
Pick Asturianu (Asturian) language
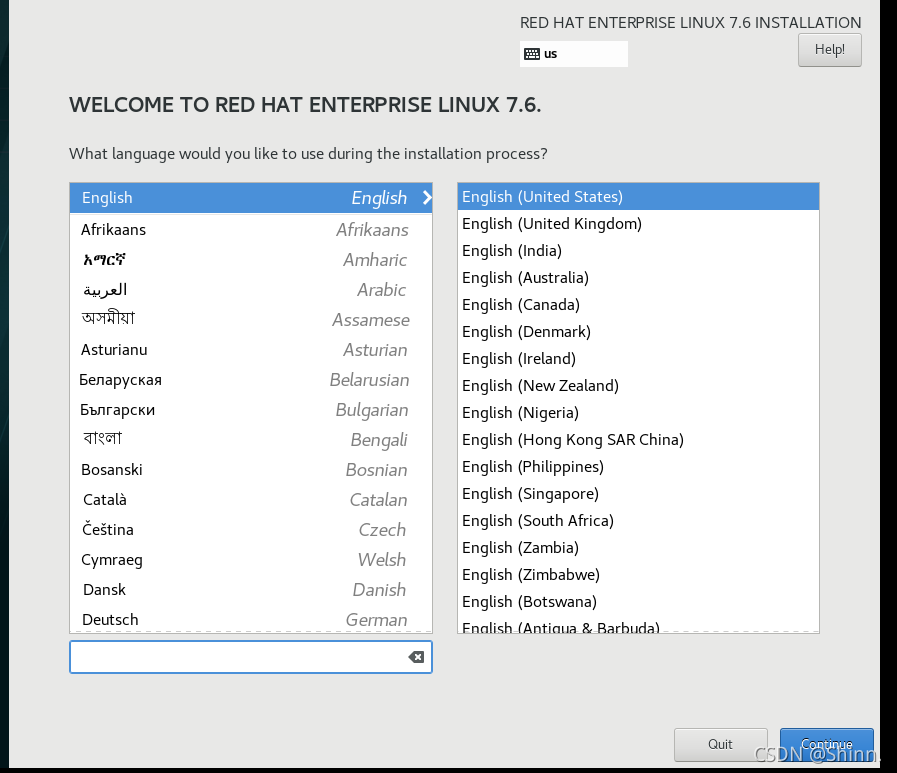[x=251, y=350]
